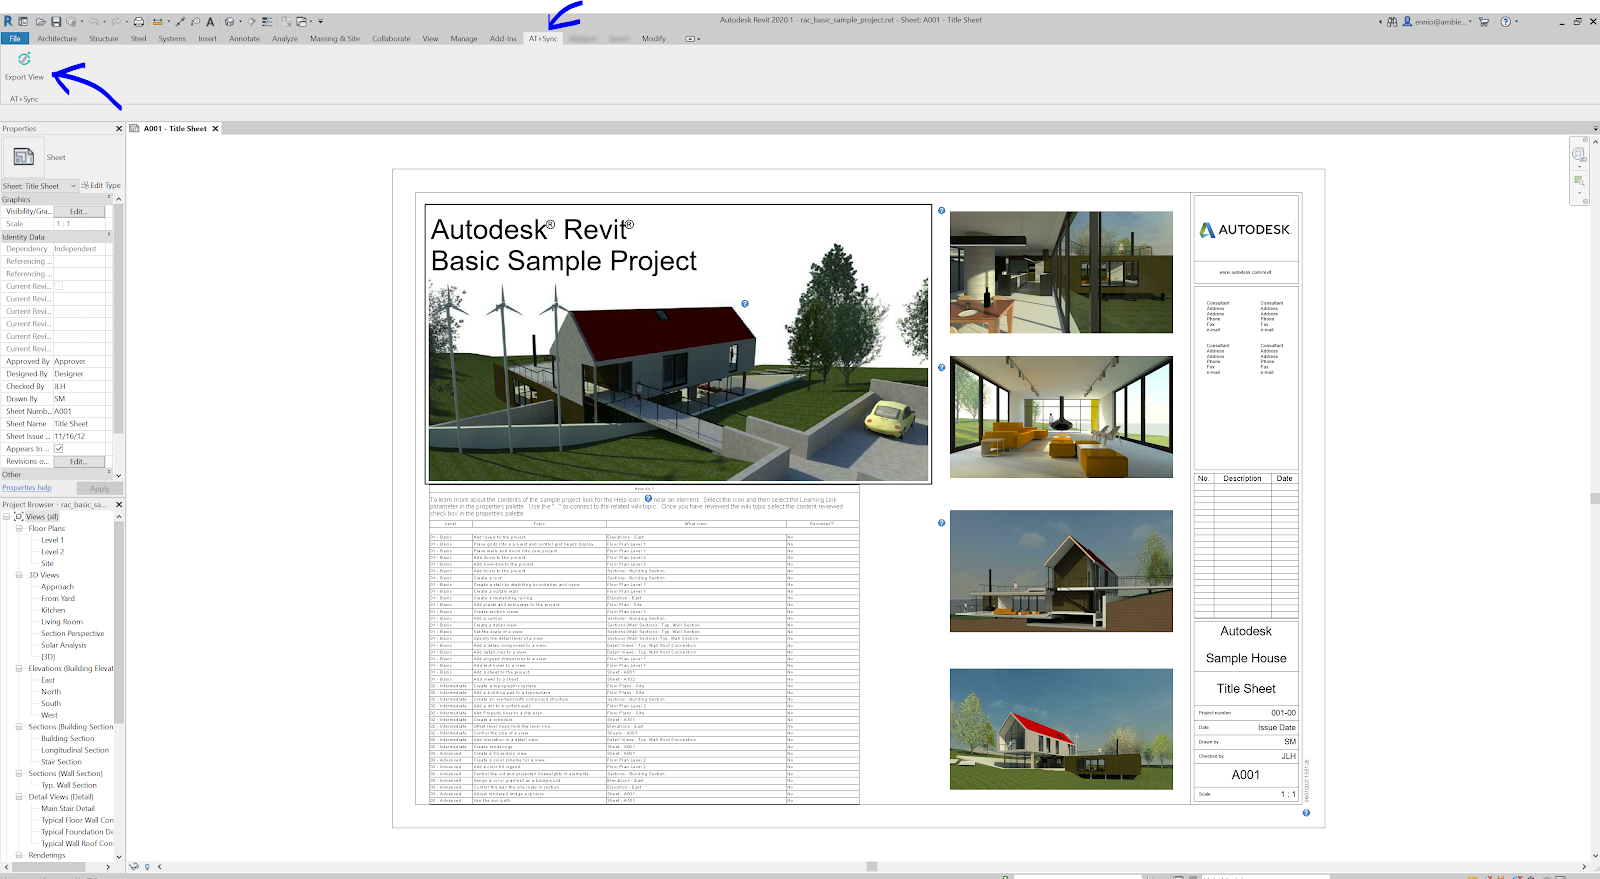Click Edit button for Visibility/Graphics Overrides
This screenshot has height=879, width=1600.
click(x=78, y=212)
